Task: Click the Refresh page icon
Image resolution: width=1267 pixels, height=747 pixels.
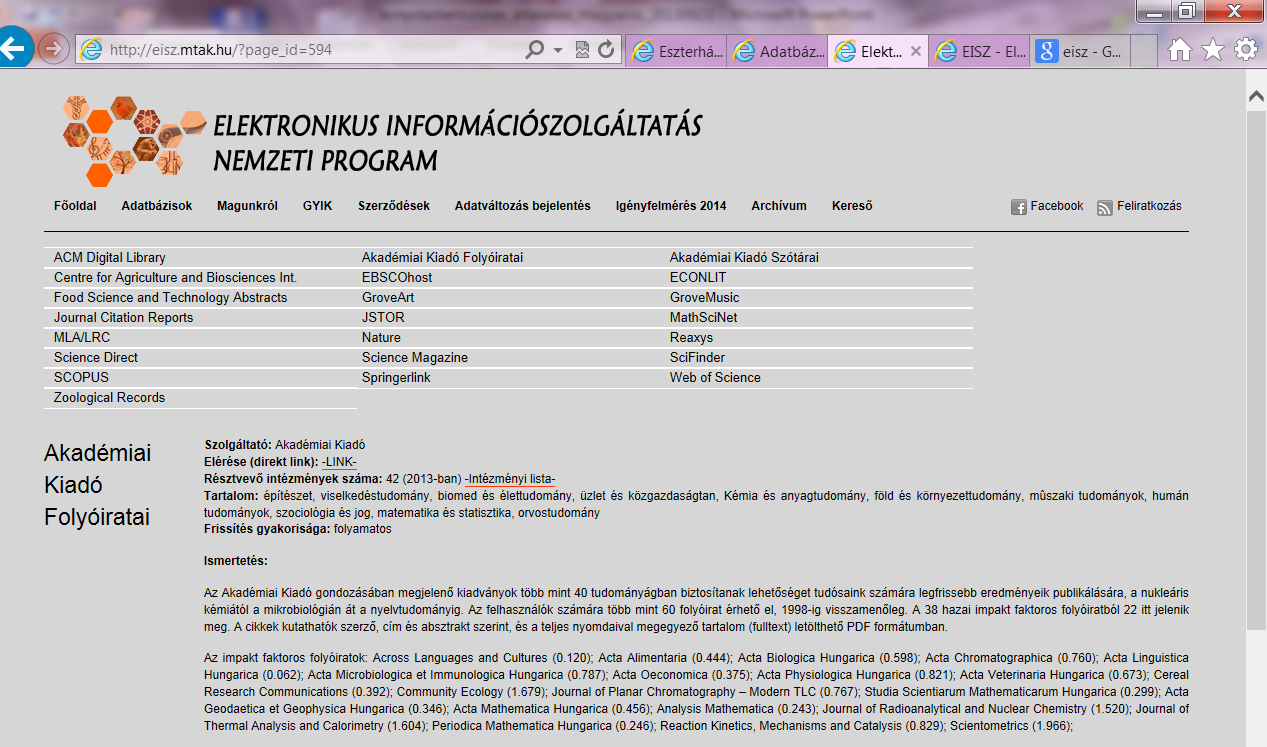Action: (x=605, y=49)
